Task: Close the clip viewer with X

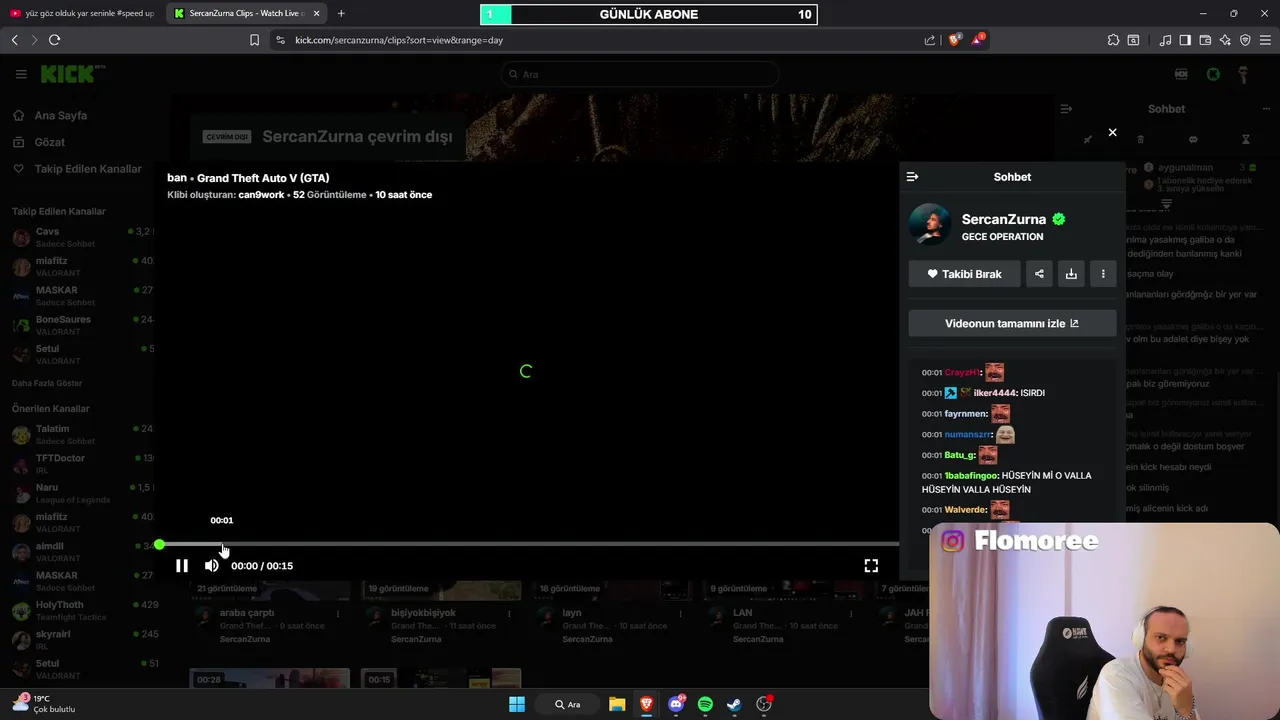Action: point(1112,132)
